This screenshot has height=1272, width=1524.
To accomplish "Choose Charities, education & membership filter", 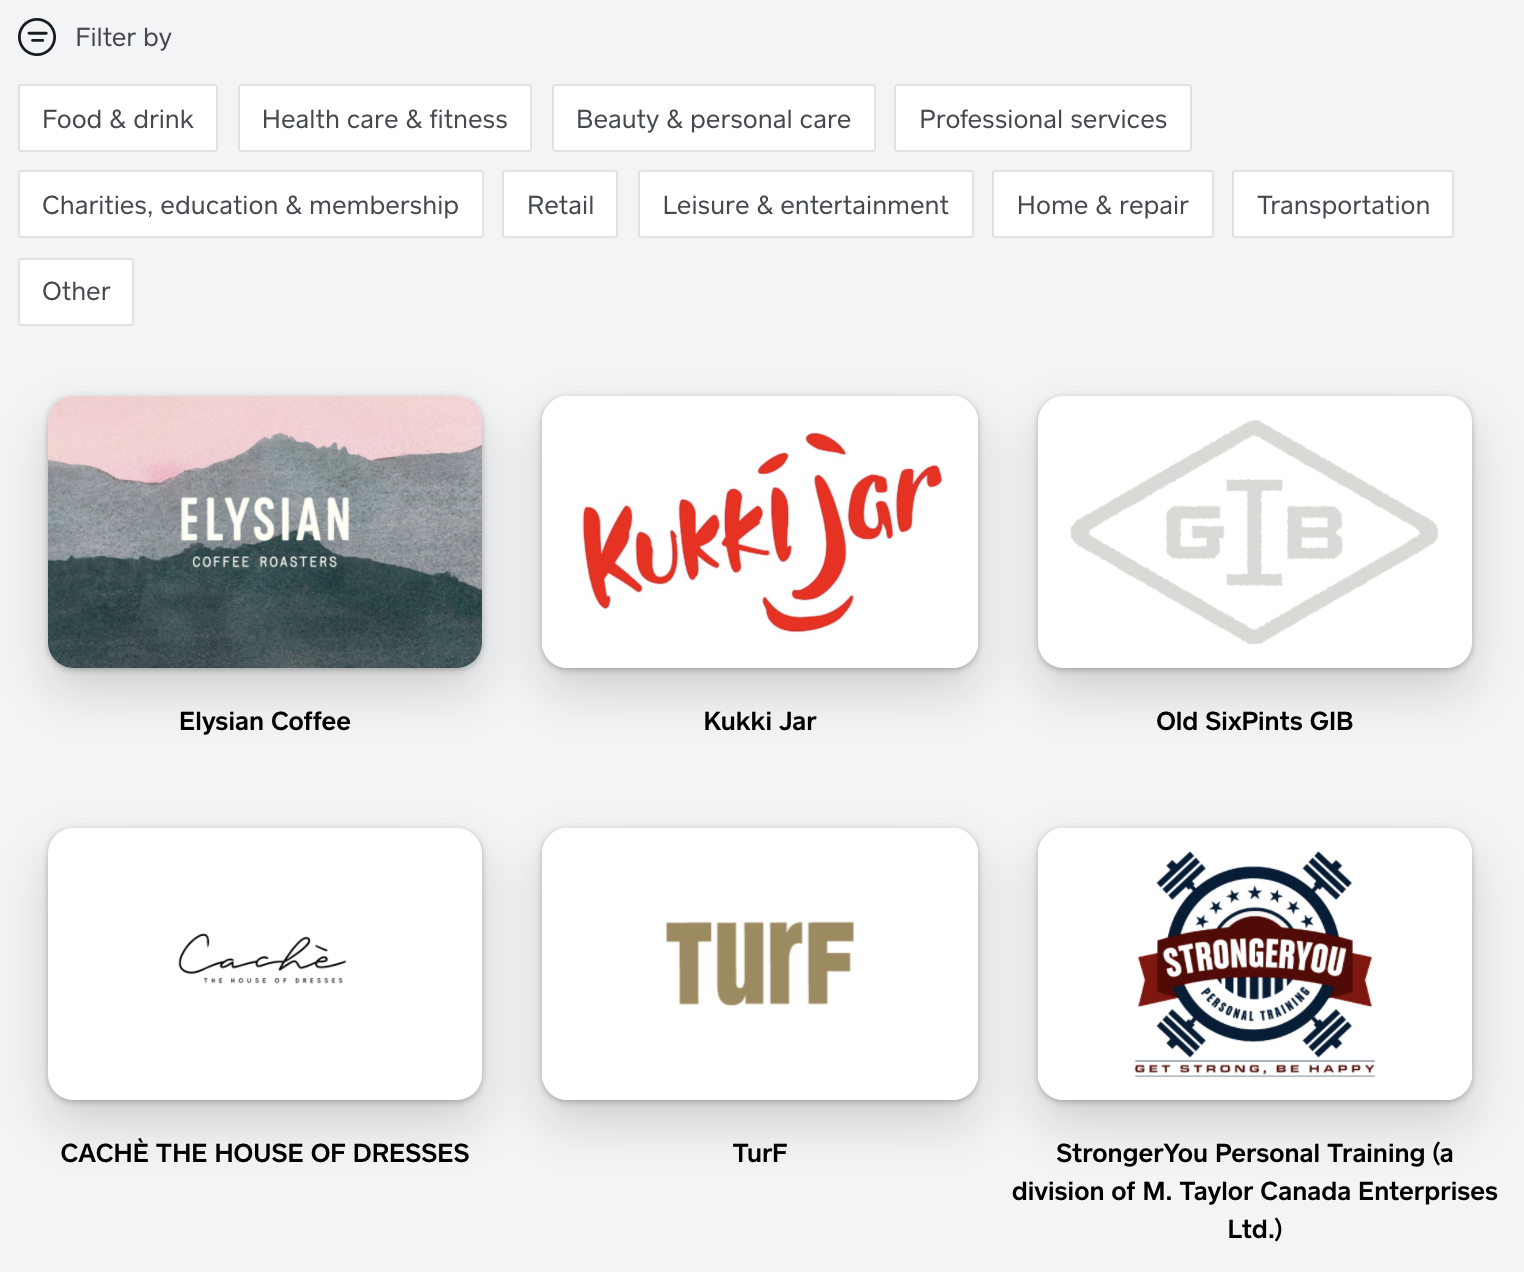I will click(x=251, y=204).
